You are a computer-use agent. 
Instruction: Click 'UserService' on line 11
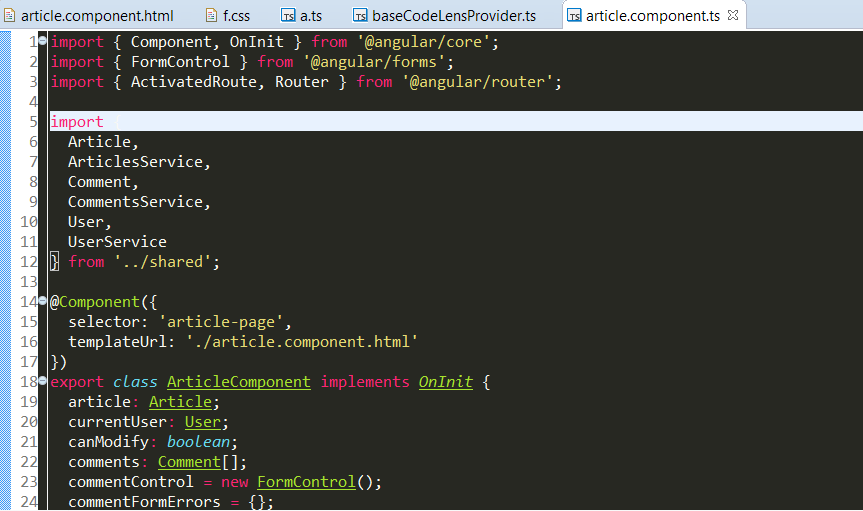(117, 242)
